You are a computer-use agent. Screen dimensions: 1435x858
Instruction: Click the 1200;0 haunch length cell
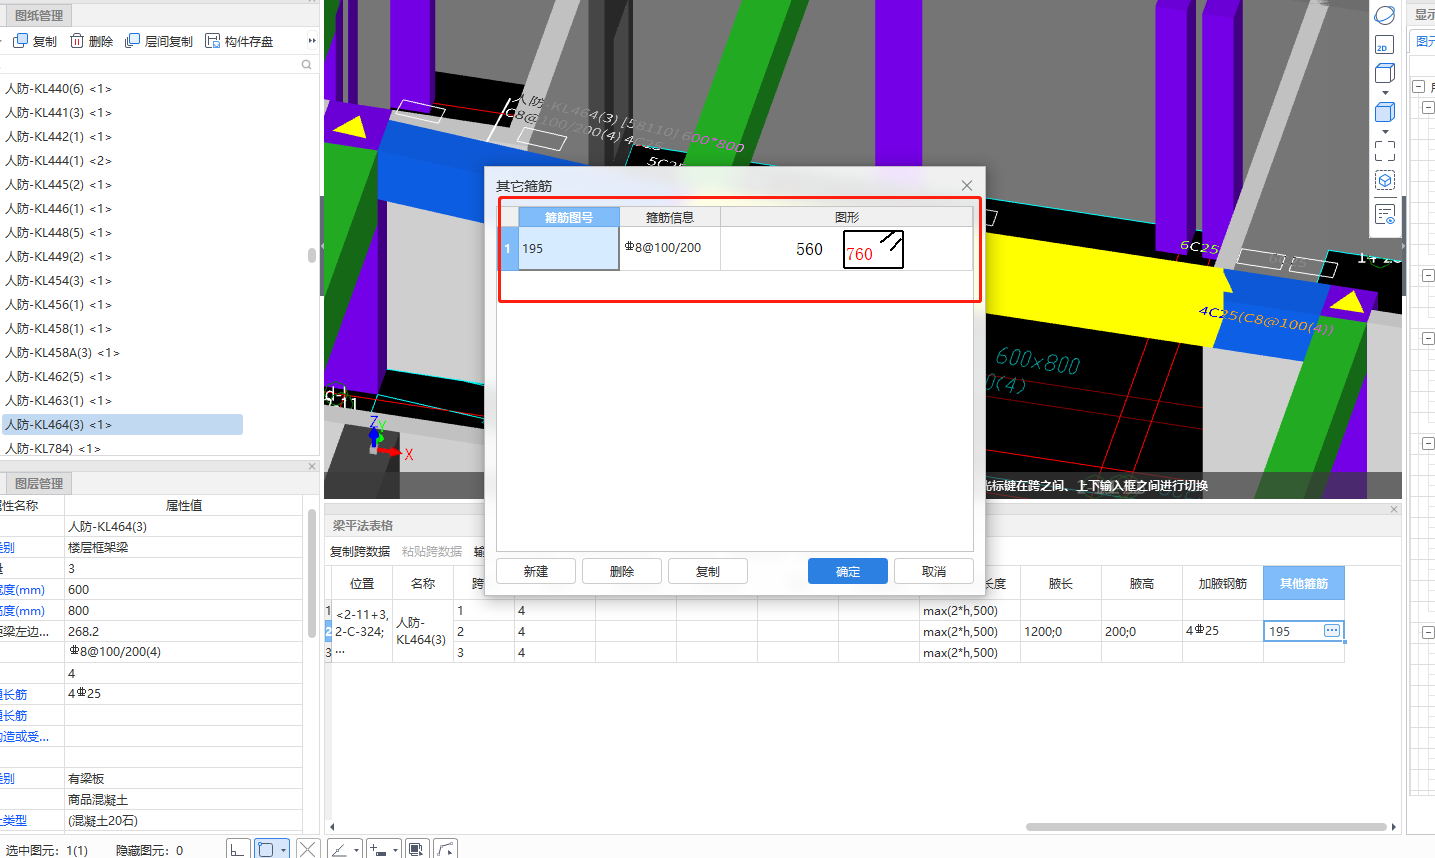[1061, 631]
